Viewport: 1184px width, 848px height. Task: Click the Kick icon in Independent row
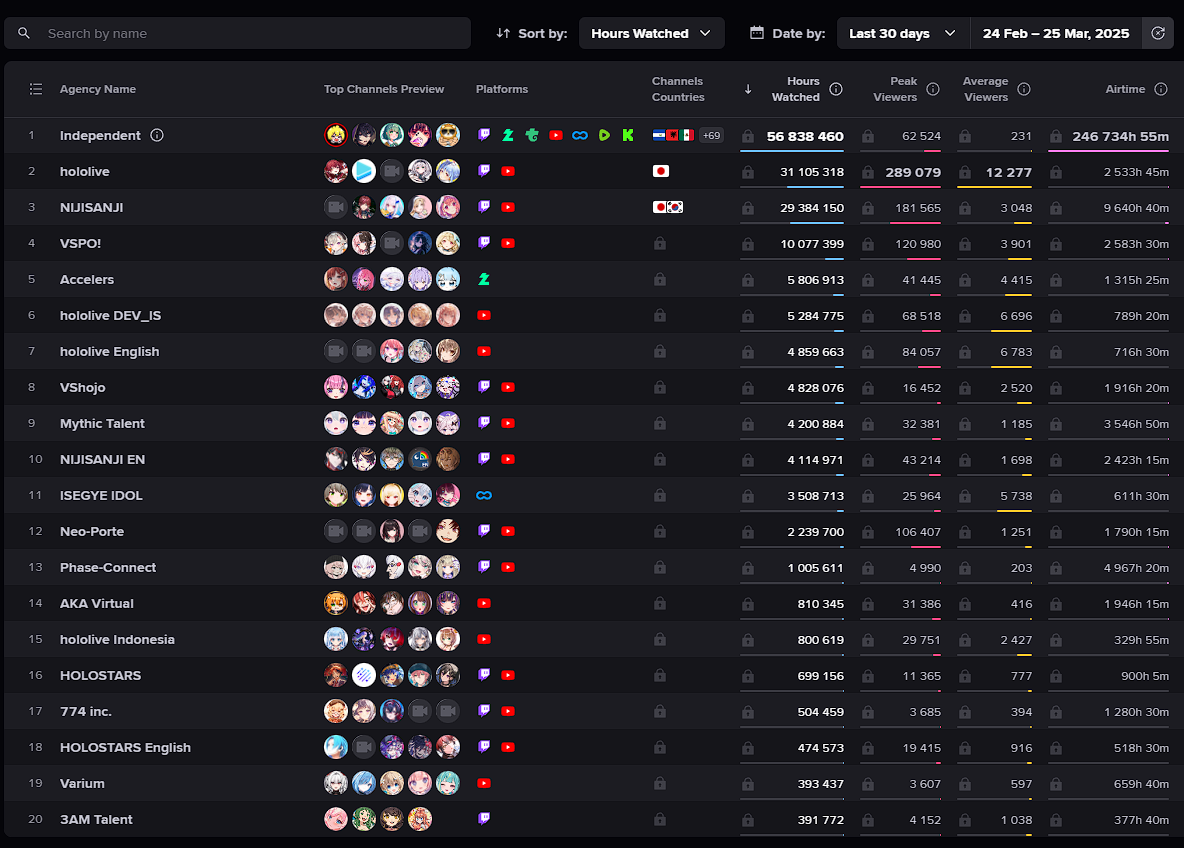point(627,135)
